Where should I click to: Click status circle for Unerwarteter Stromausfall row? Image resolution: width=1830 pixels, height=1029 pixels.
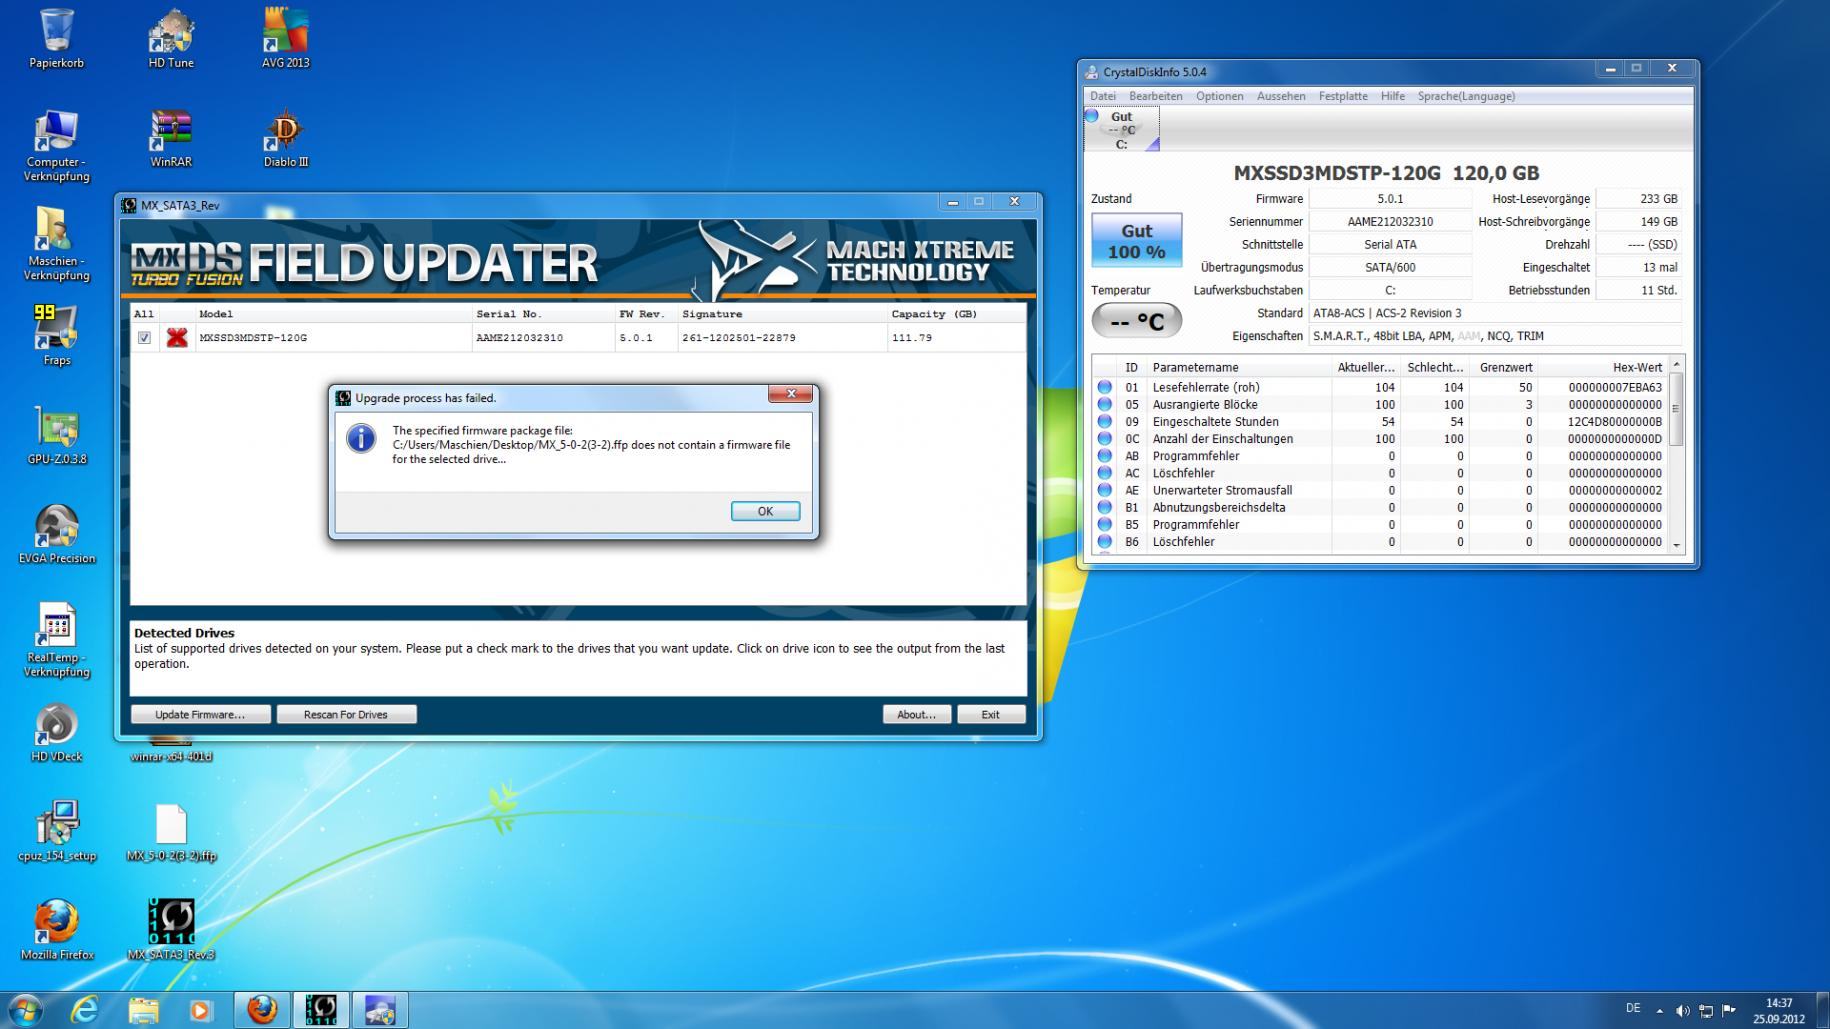point(1105,490)
